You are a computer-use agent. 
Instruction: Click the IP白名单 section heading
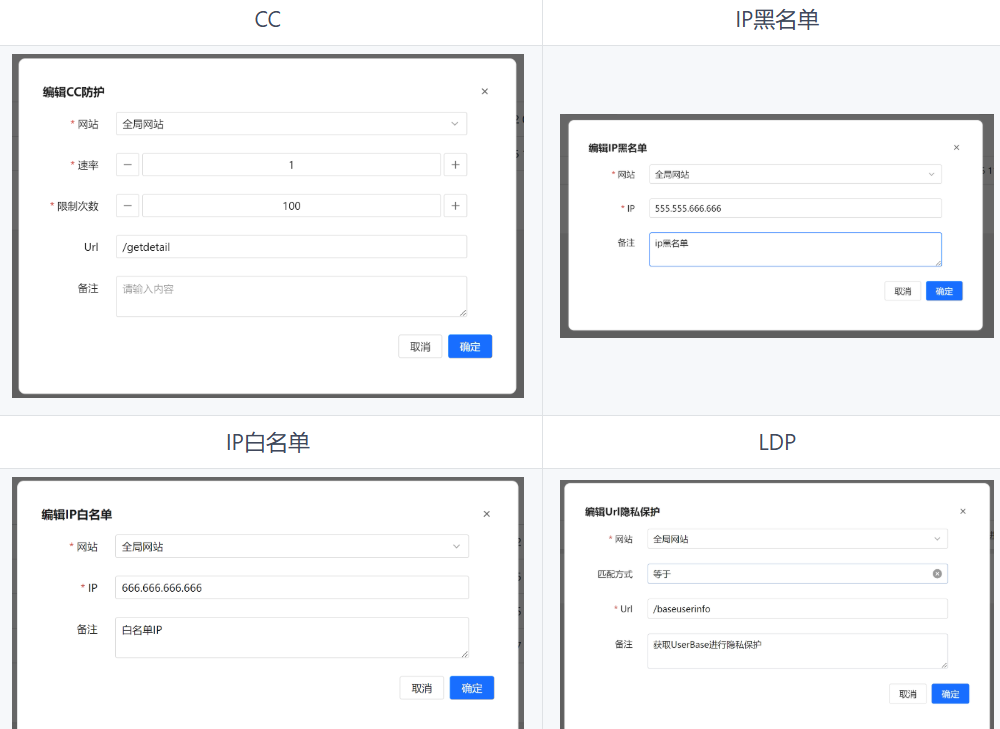click(x=268, y=442)
